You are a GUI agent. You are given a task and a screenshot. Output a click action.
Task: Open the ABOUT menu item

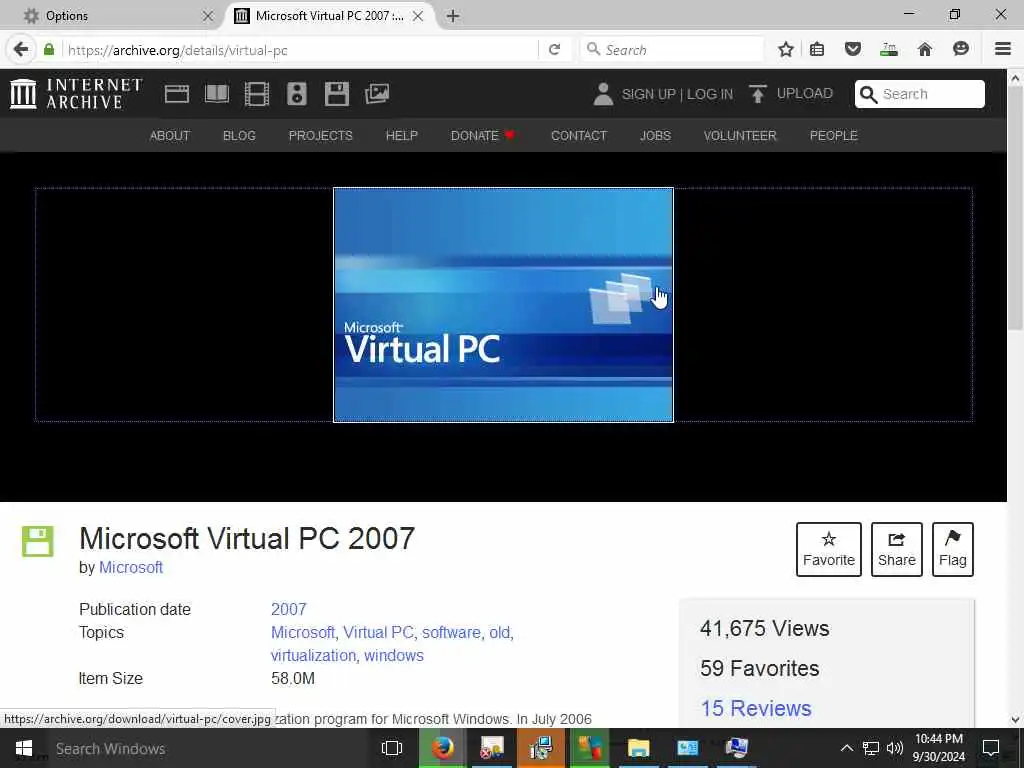click(x=170, y=135)
